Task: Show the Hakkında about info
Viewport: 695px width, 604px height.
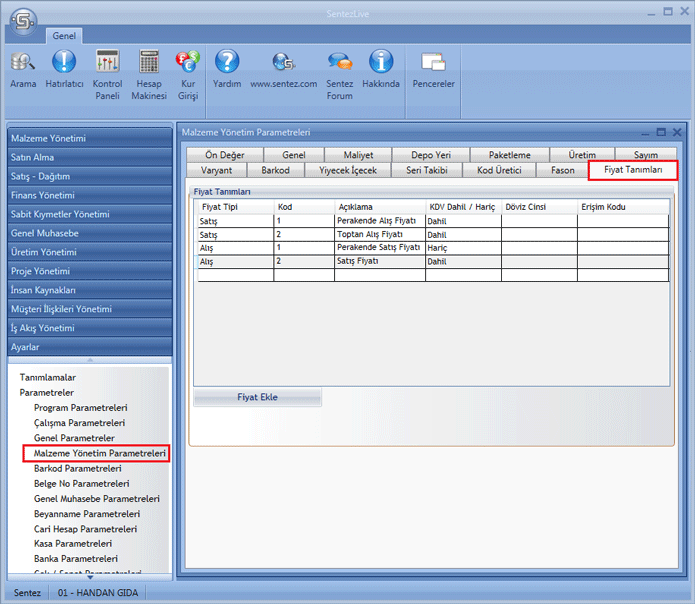Action: [x=381, y=70]
